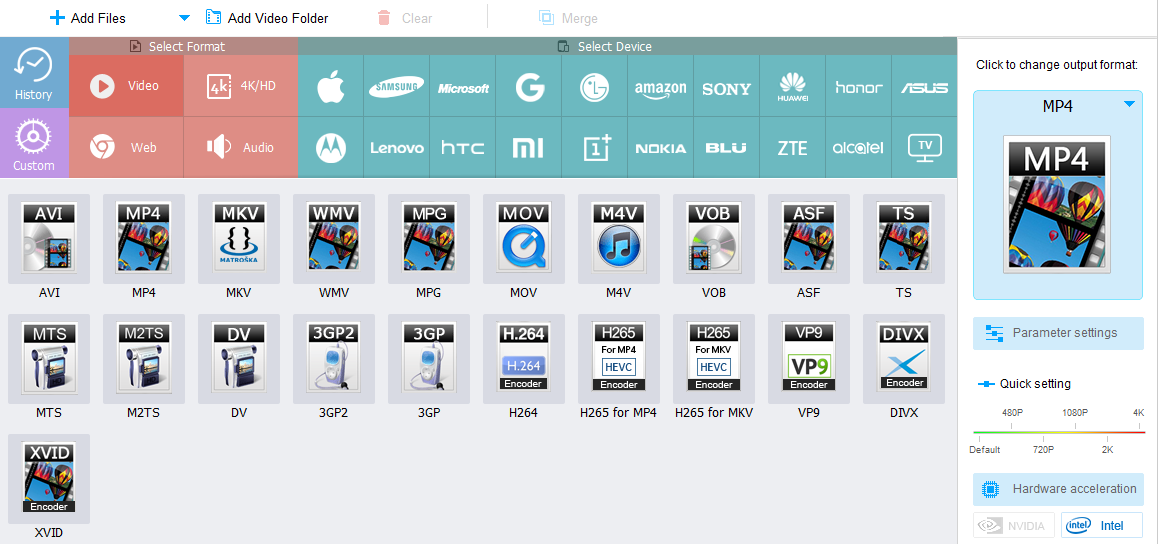1158x544 pixels.
Task: Choose MP4 format in the format grid
Action: tap(144, 239)
